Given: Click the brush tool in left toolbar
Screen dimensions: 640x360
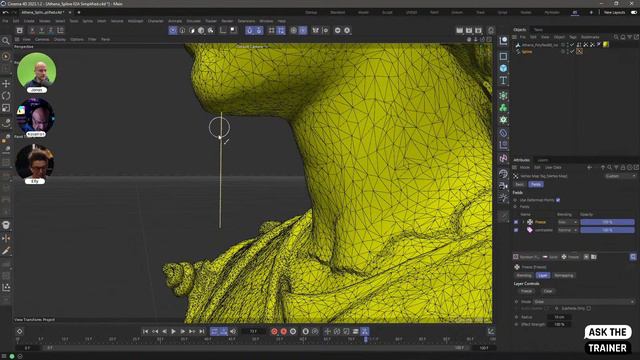Looking at the screenshot, I should click(6, 251).
